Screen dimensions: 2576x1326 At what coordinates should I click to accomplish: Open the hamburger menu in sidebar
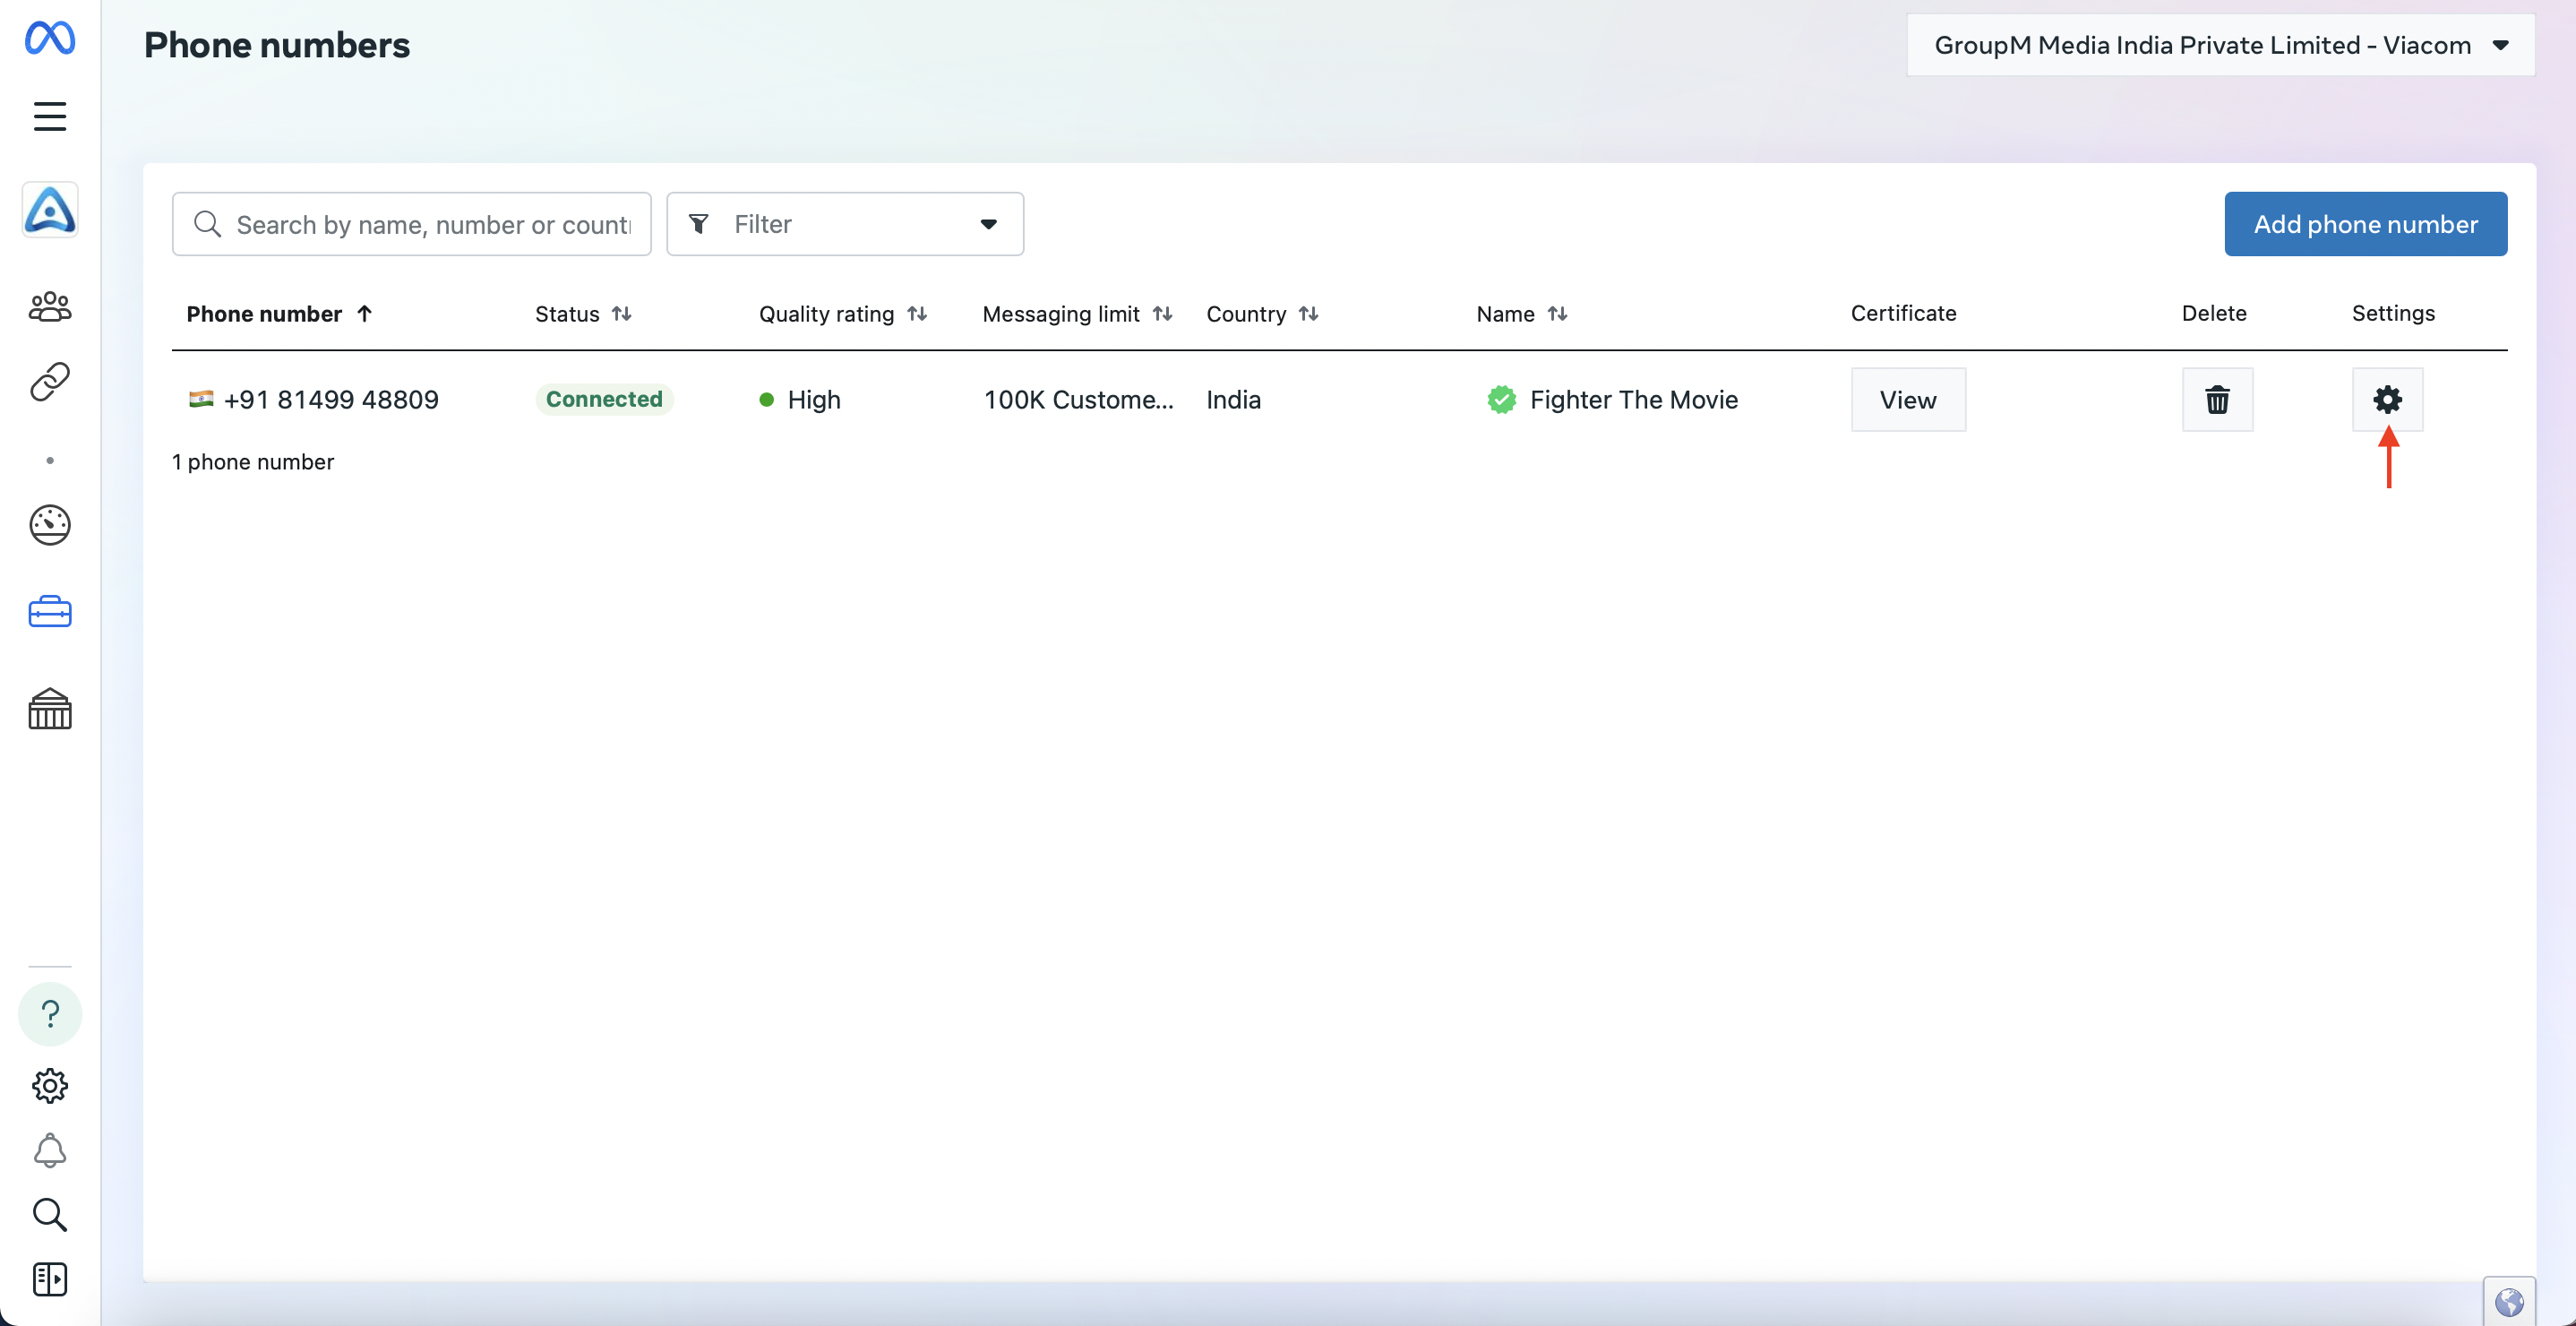[50, 116]
